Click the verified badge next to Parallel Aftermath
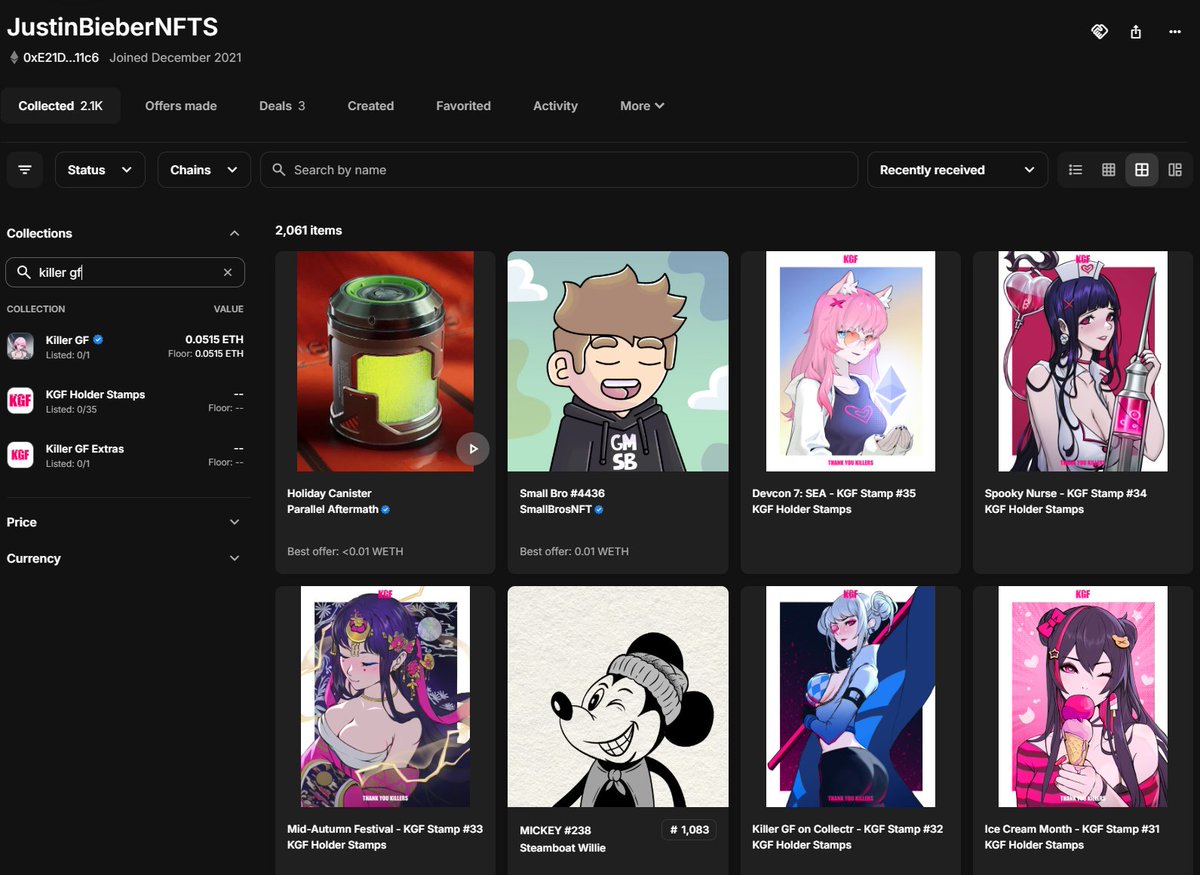This screenshot has width=1200, height=875. tap(386, 509)
